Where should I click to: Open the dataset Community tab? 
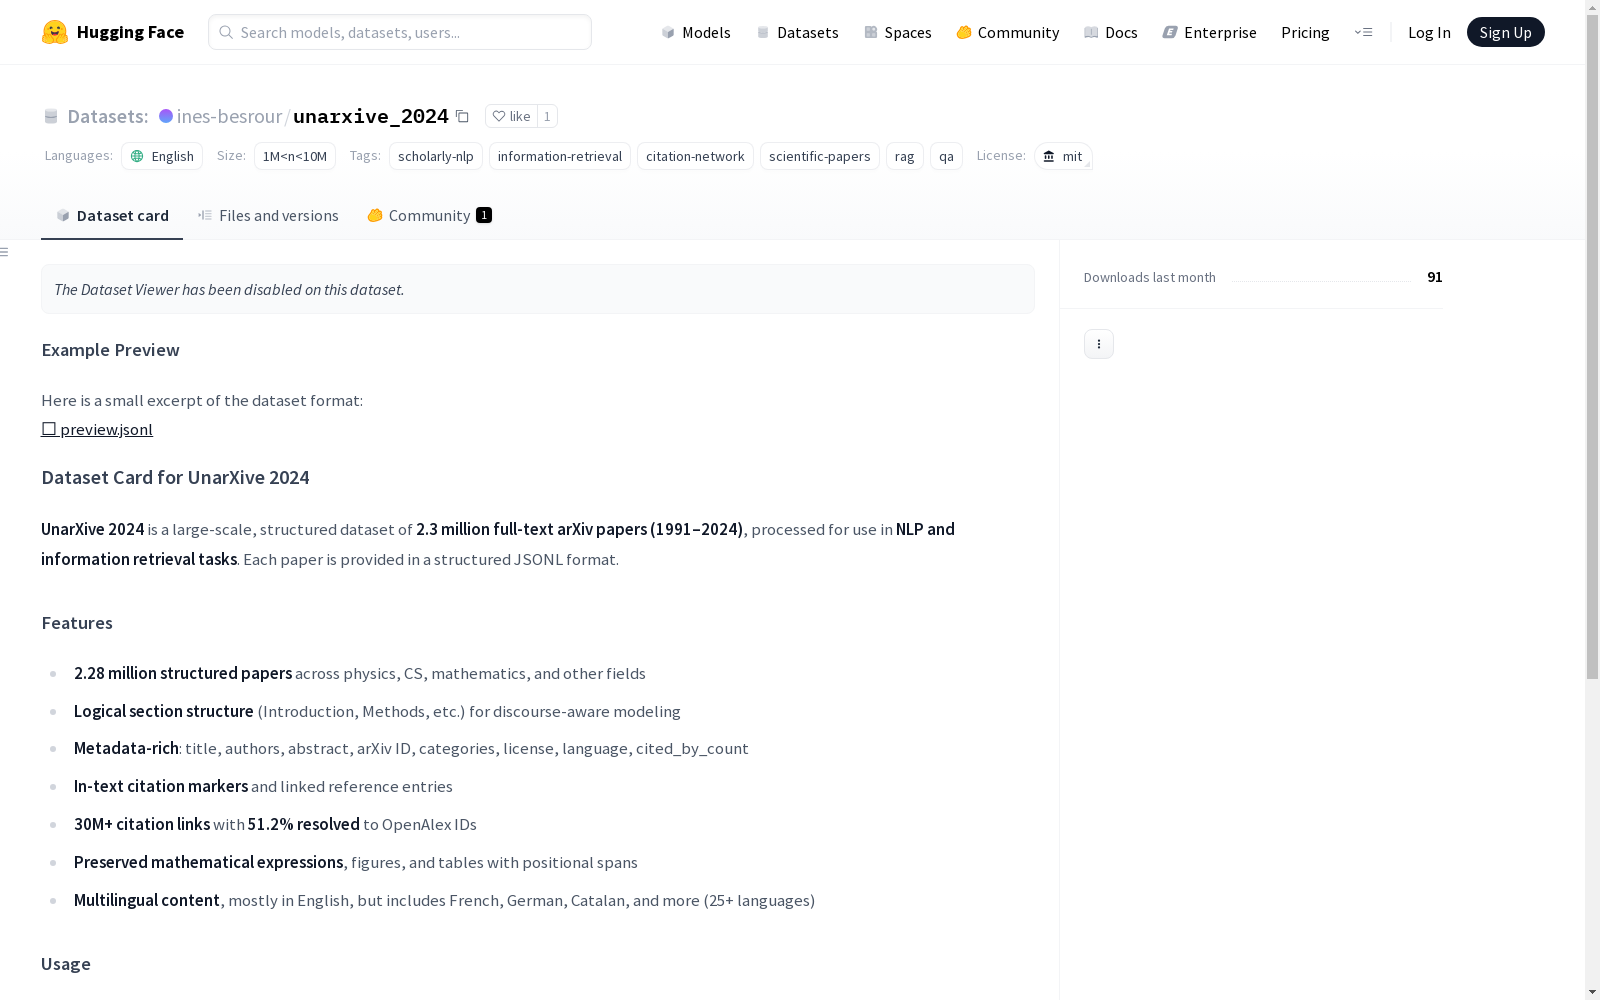click(430, 216)
